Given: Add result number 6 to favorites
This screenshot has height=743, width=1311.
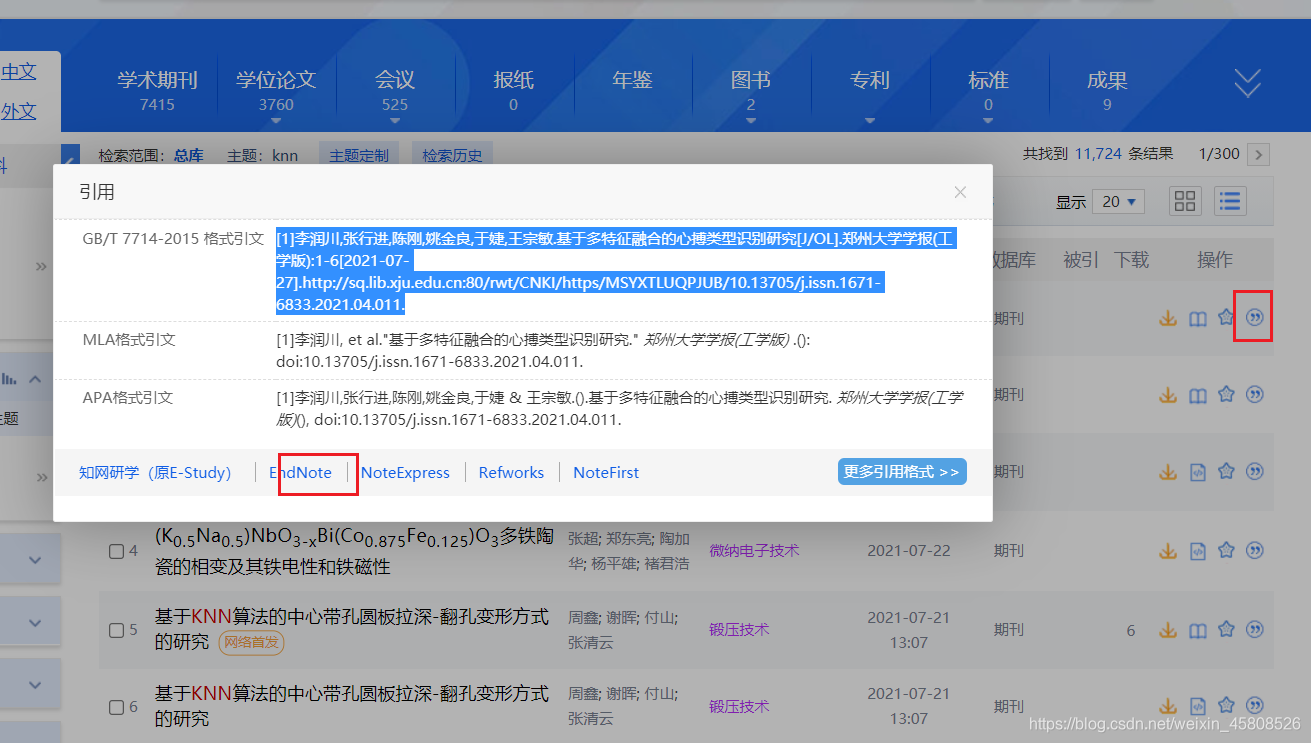Looking at the screenshot, I should coord(1226,706).
